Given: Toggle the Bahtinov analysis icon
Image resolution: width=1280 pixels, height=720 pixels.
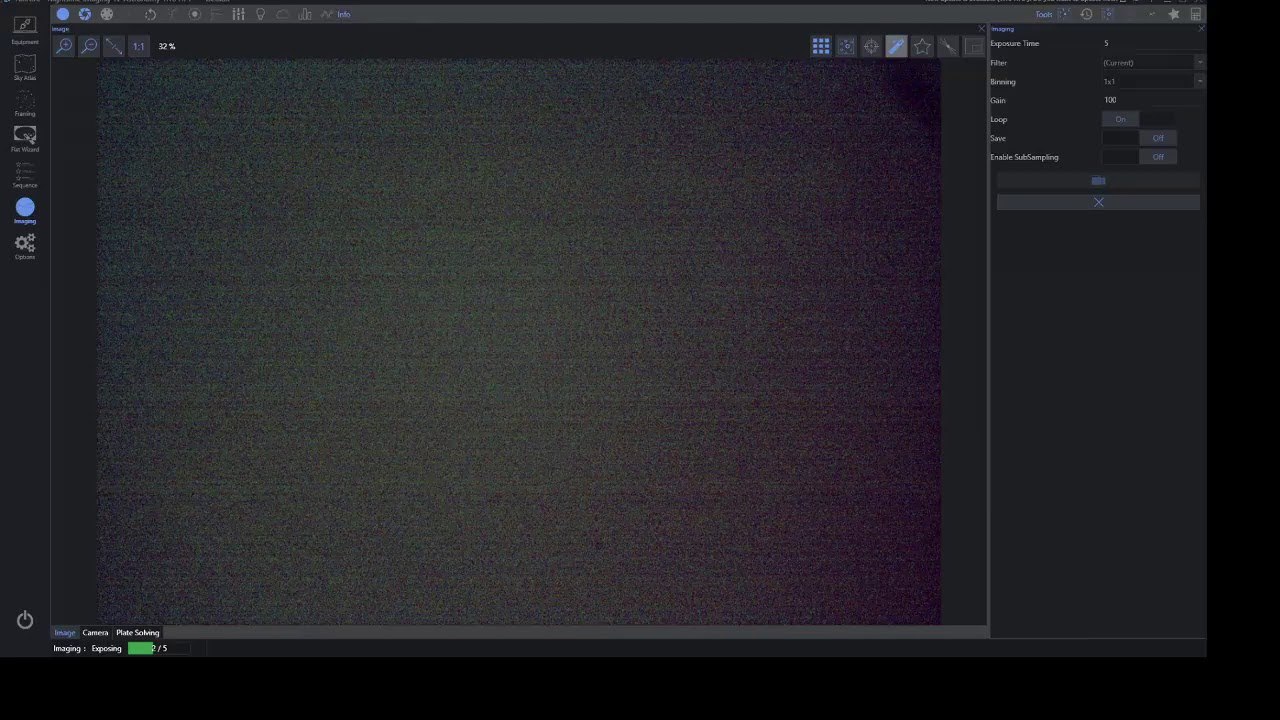Looking at the screenshot, I should [947, 46].
